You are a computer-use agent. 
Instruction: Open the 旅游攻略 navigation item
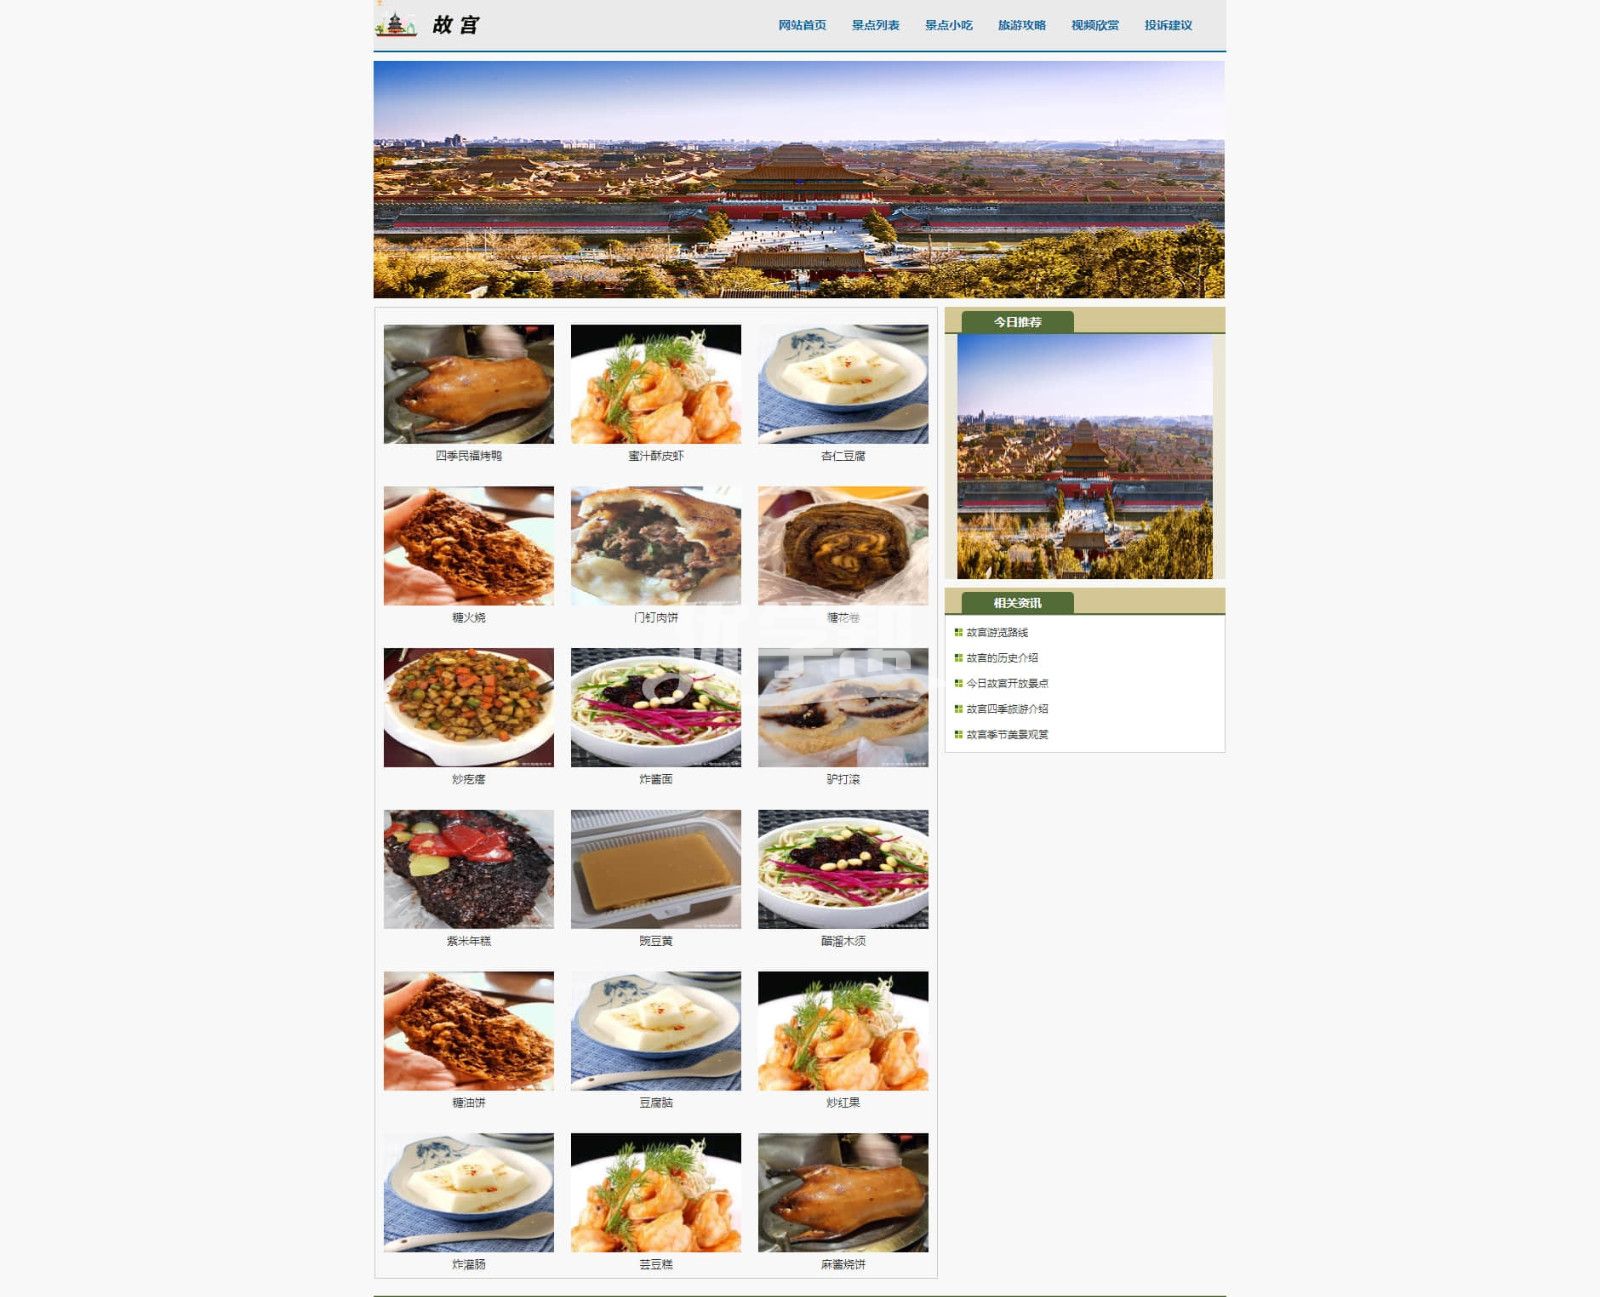pos(1021,25)
